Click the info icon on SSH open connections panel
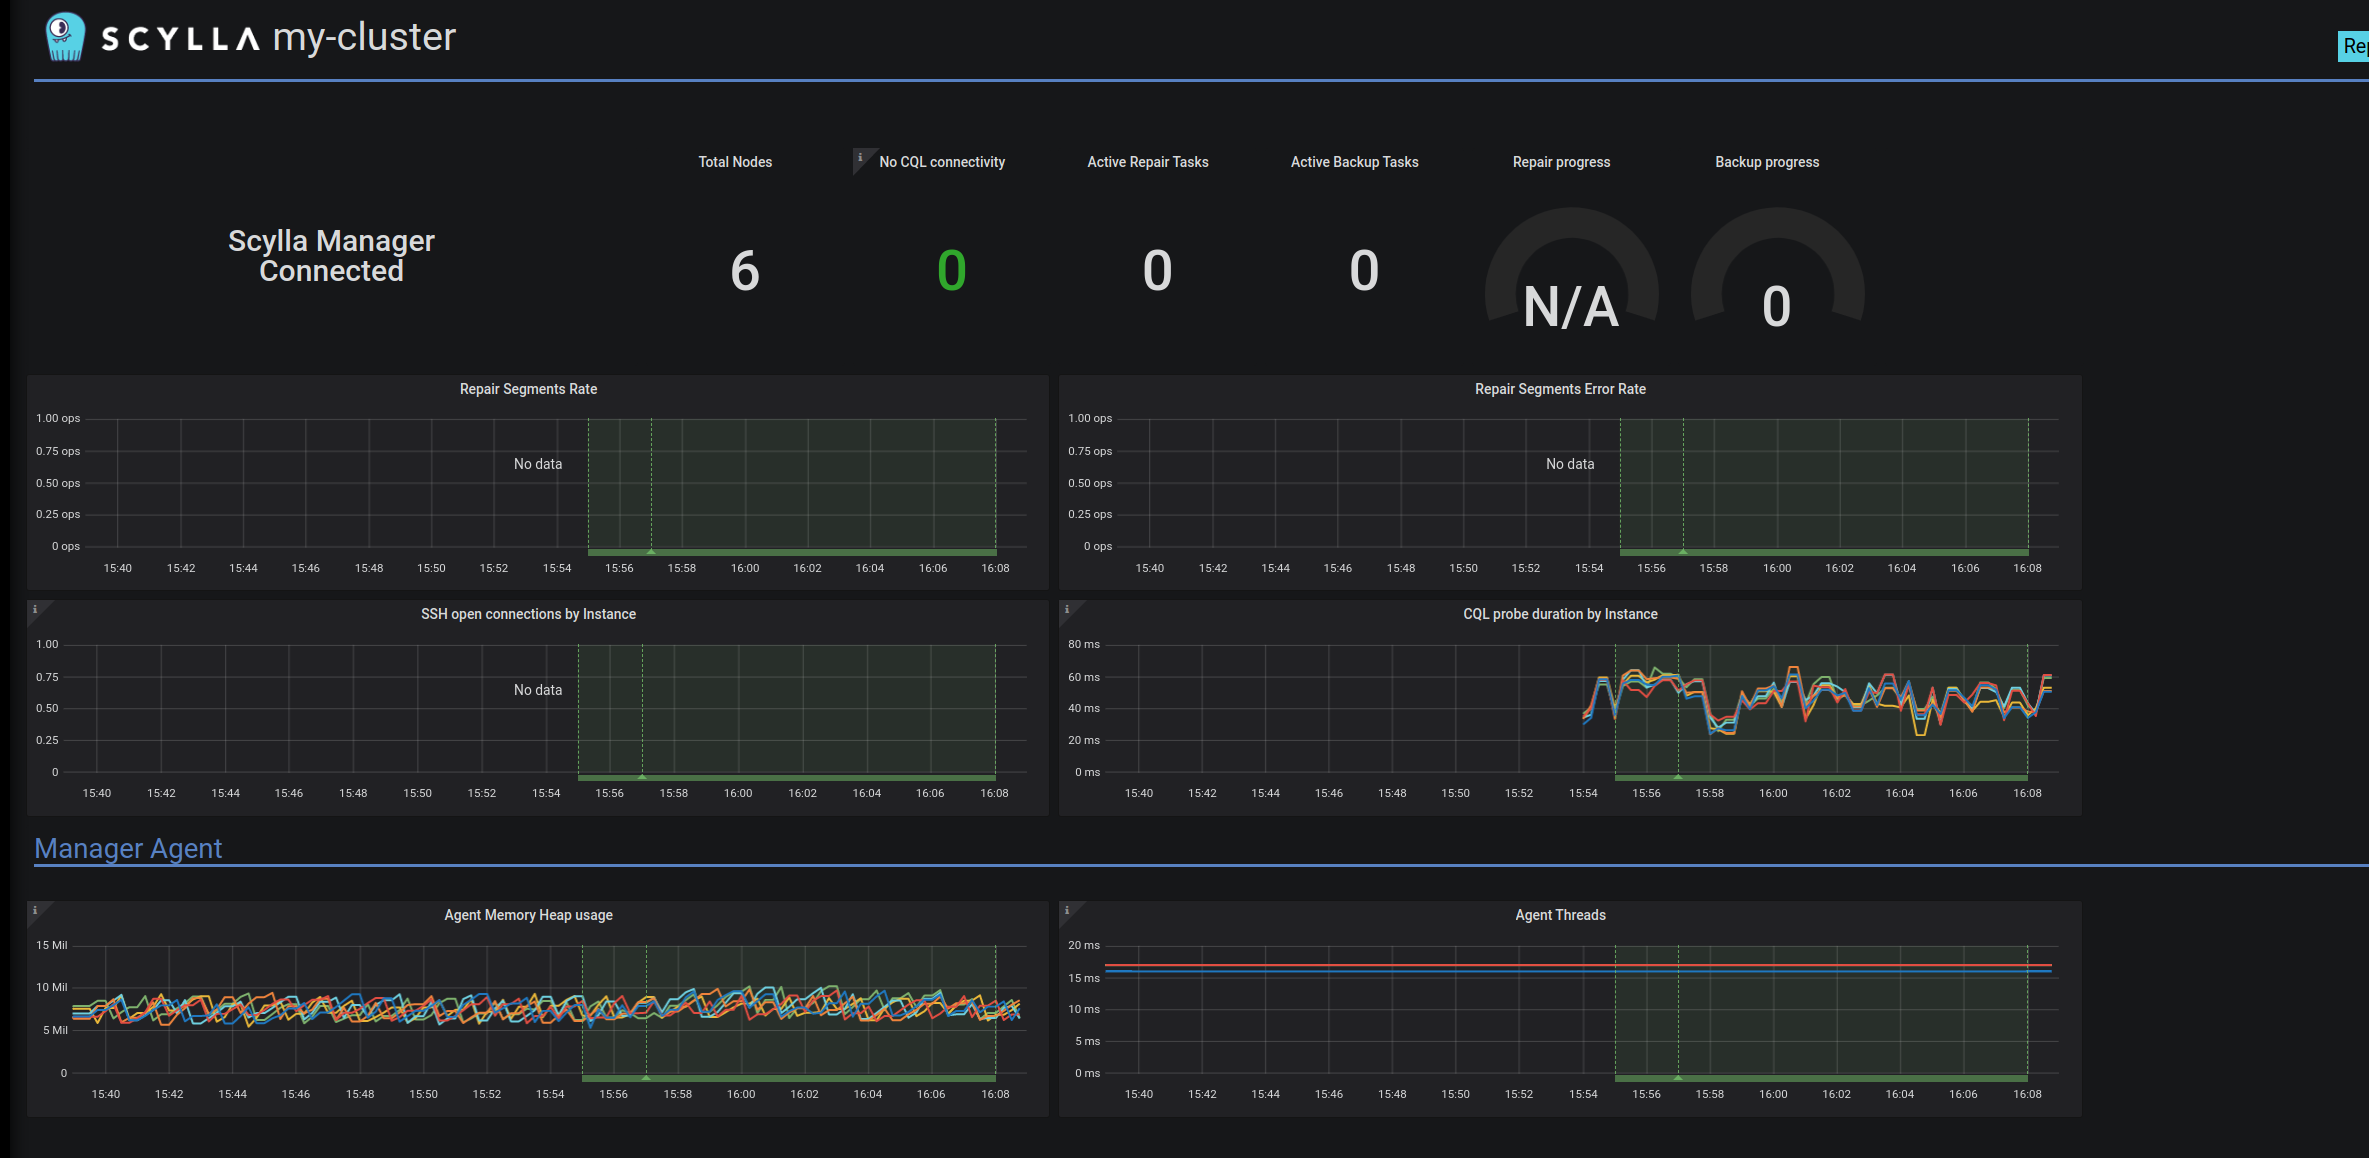Screen dimensions: 2369x1158 coord(36,607)
